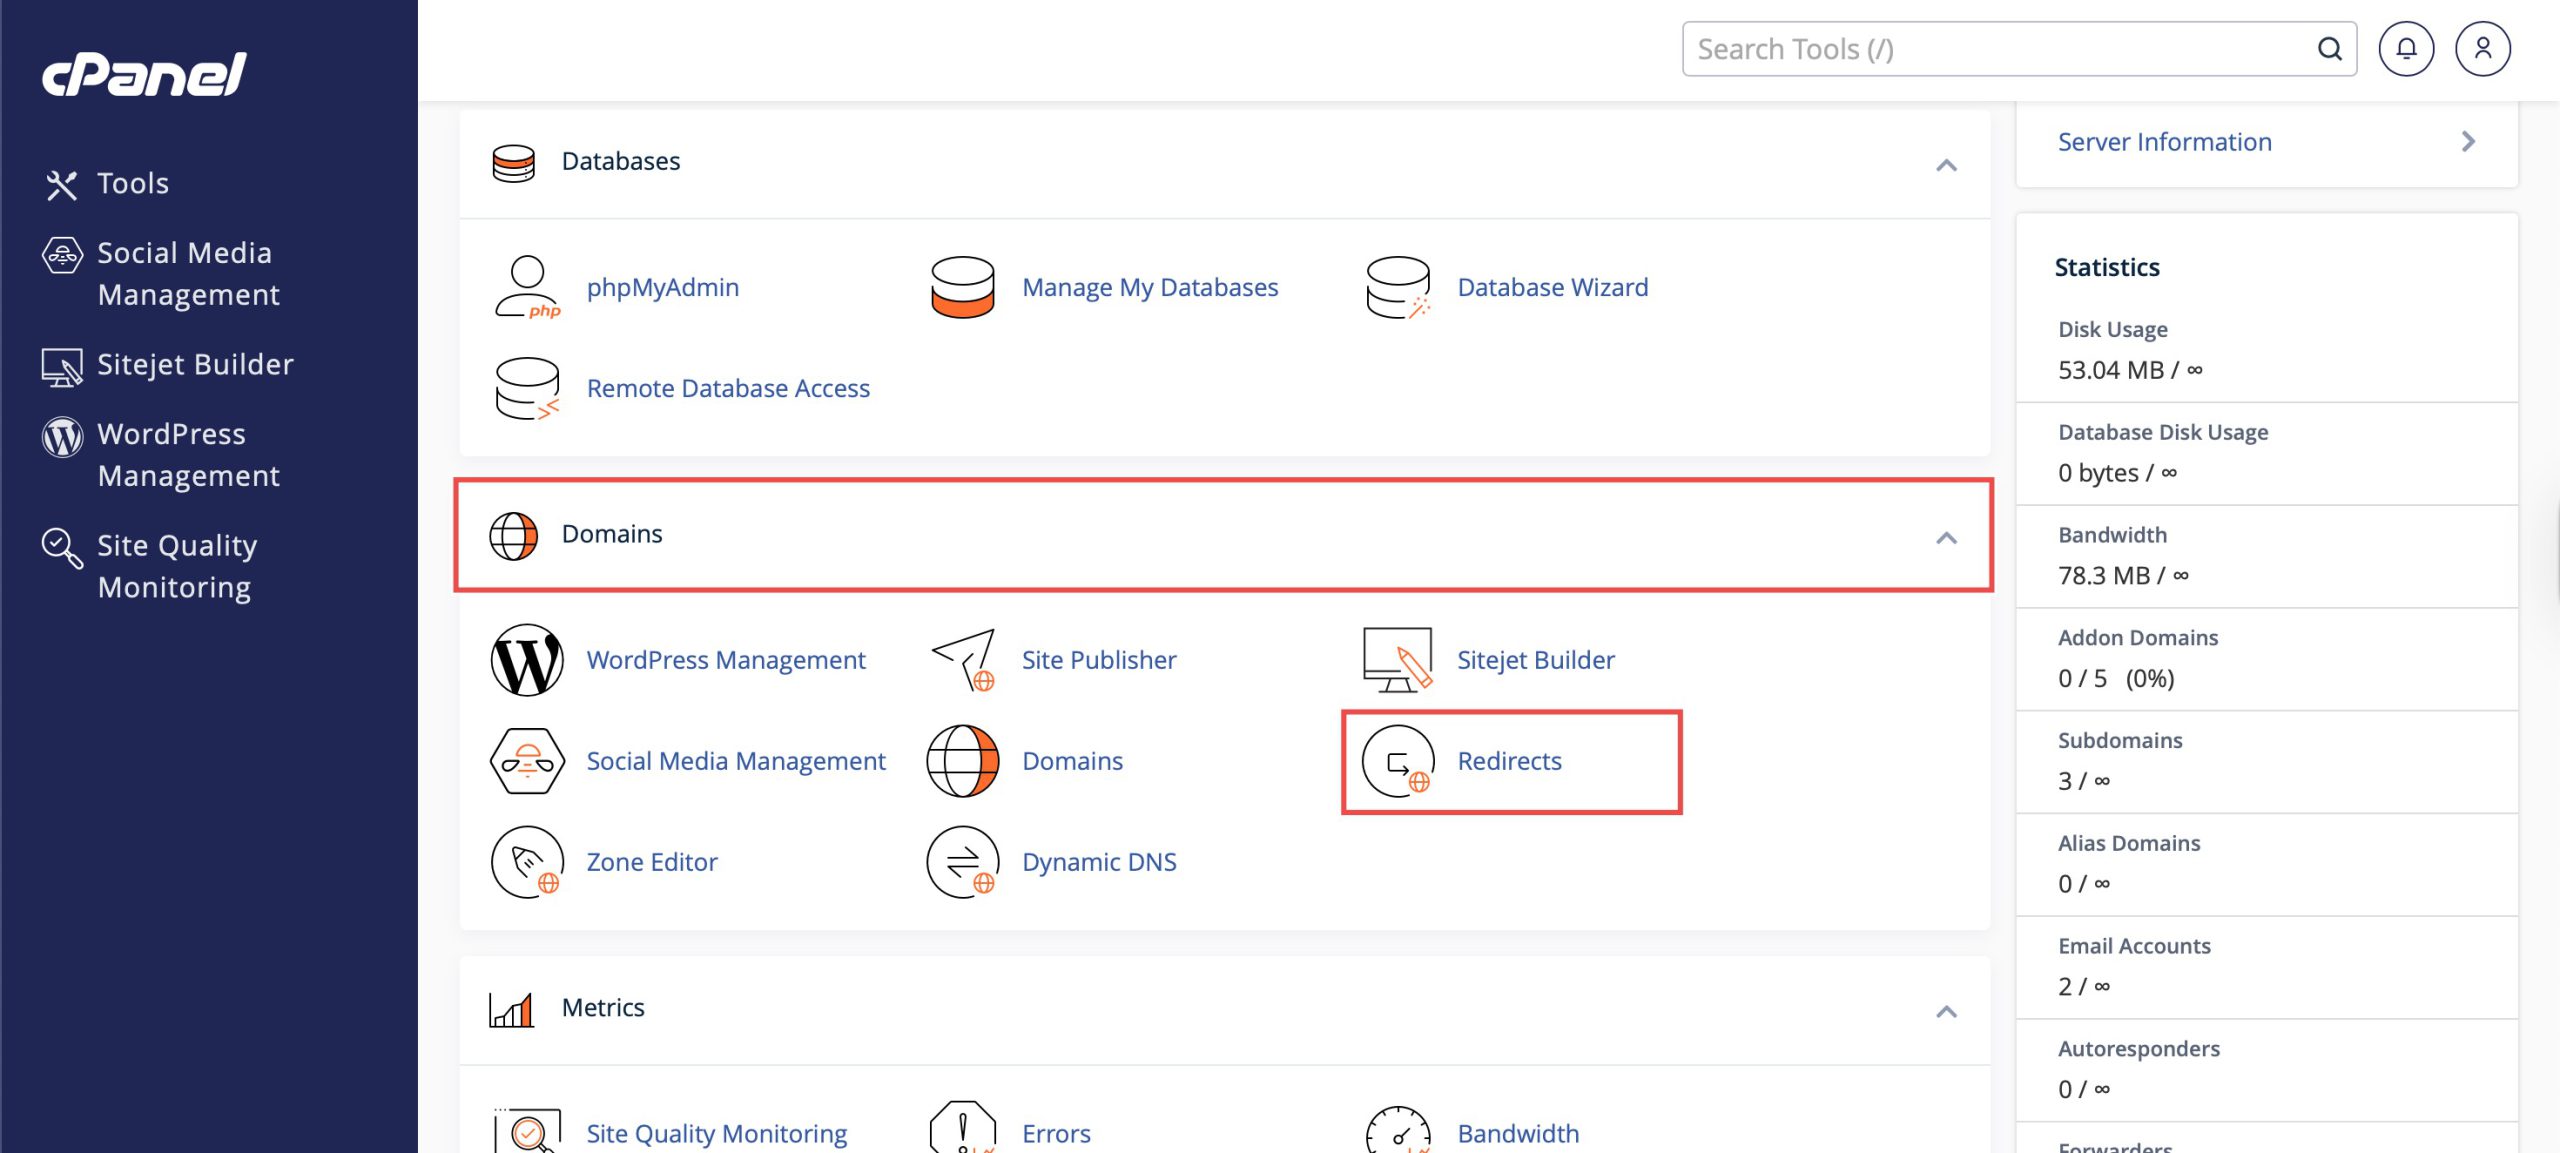Open the Errors link
Viewport: 2560px width, 1153px height.
pos(1056,1134)
